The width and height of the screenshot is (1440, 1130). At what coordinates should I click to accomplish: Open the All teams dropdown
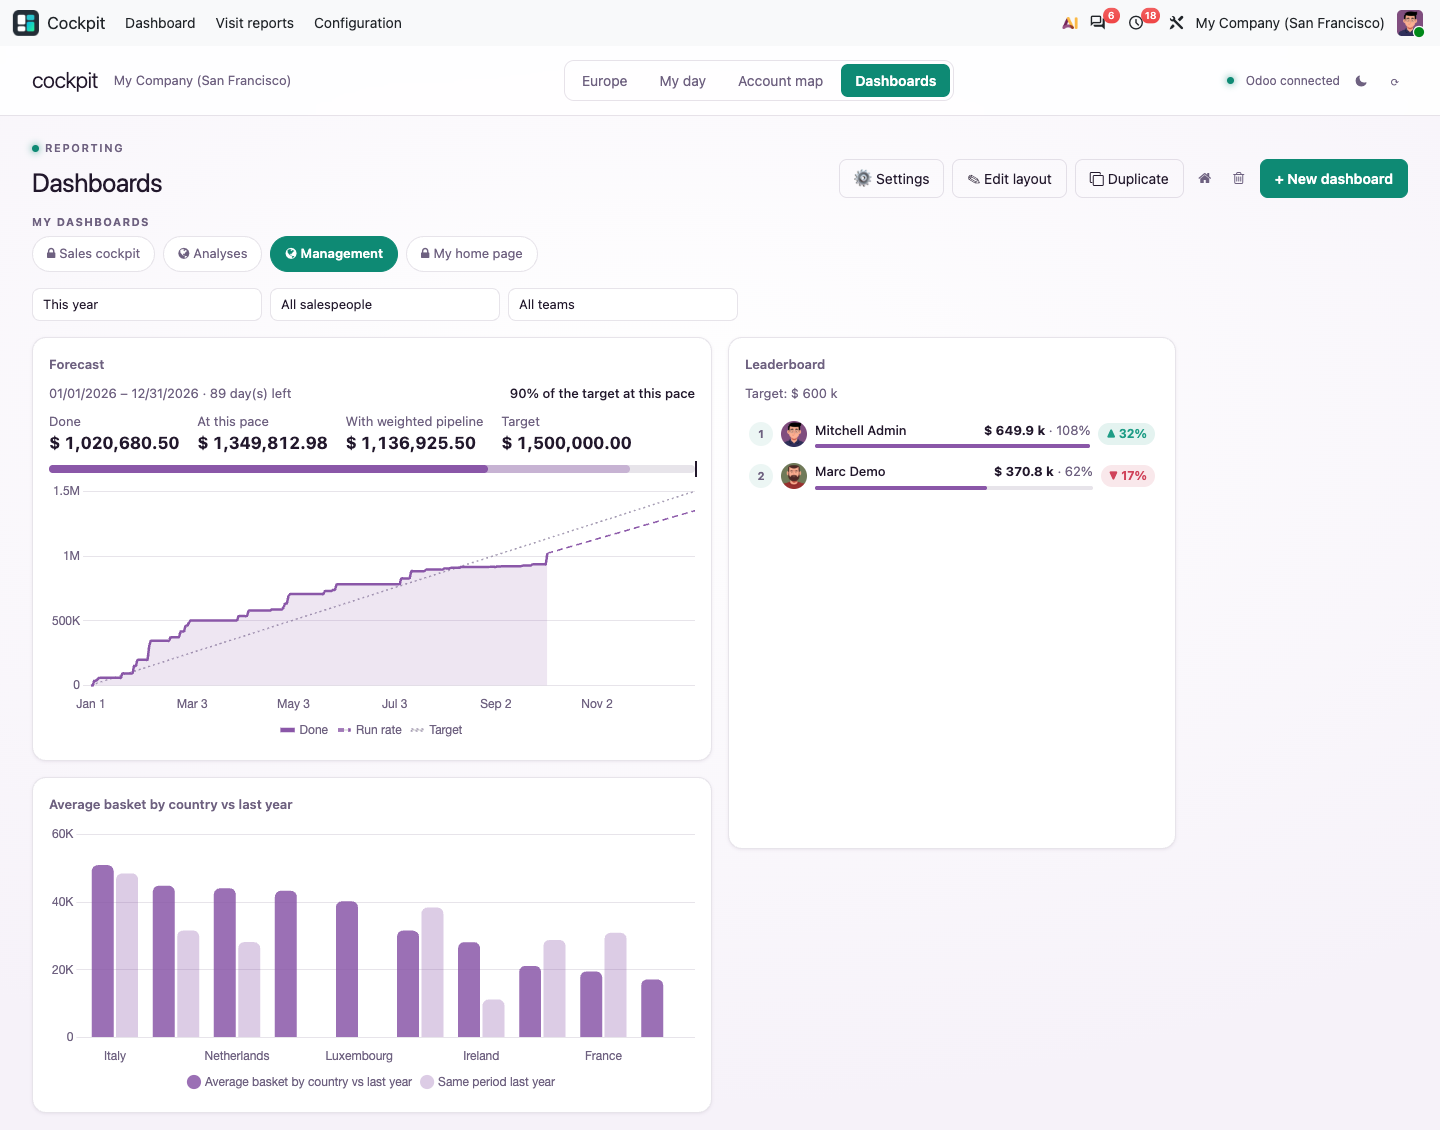click(623, 305)
